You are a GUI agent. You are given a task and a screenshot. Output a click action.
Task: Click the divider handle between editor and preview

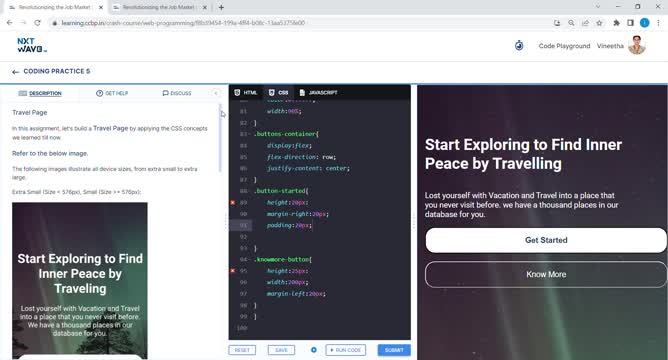tap(413, 221)
